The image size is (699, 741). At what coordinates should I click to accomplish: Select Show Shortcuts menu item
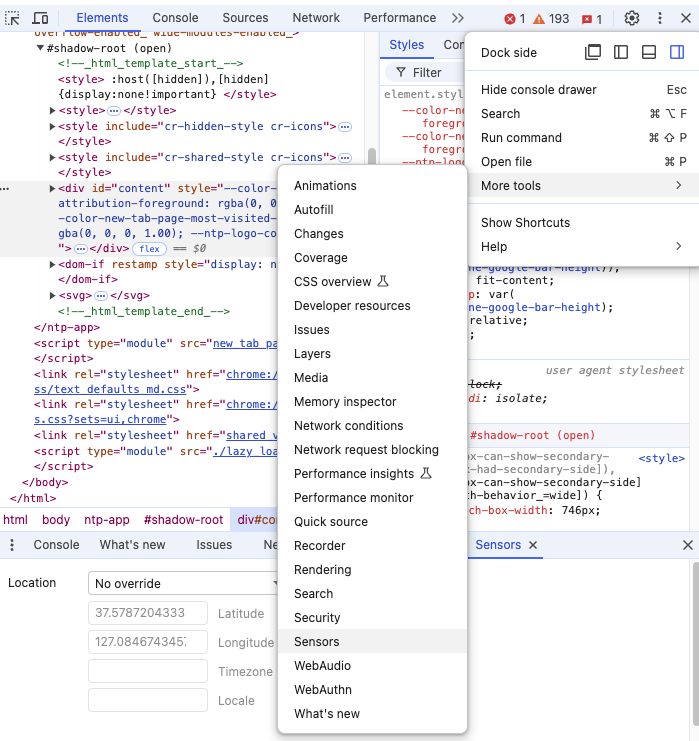tap(582, 223)
